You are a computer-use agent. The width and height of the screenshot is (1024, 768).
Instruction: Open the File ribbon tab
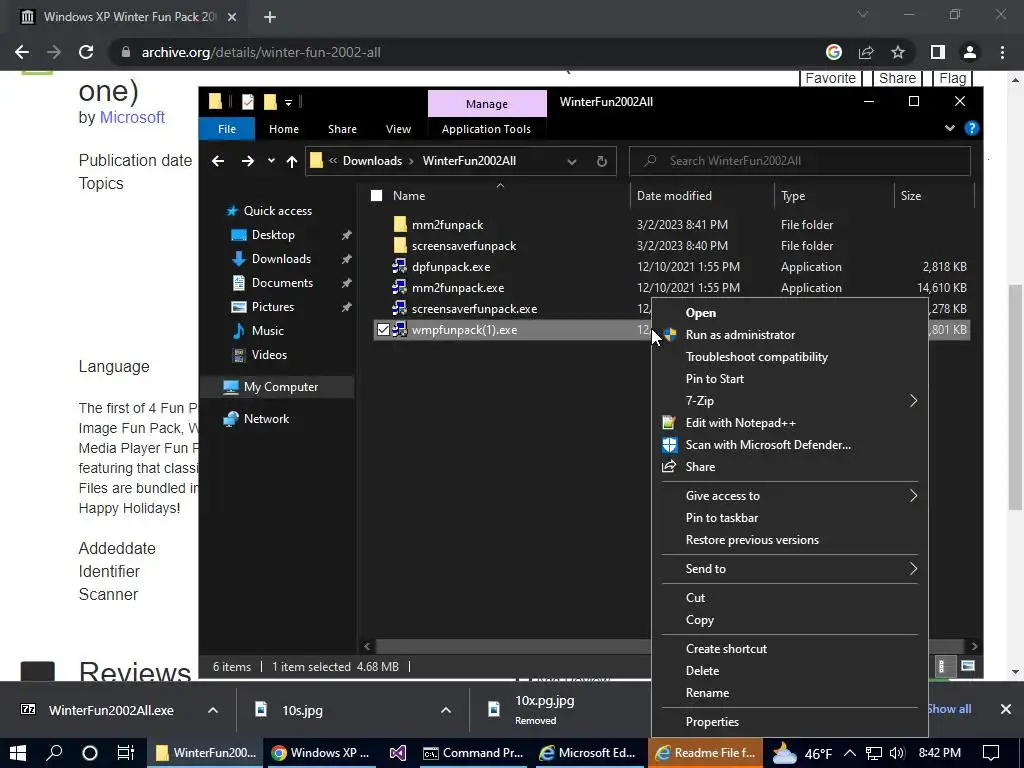click(x=227, y=129)
